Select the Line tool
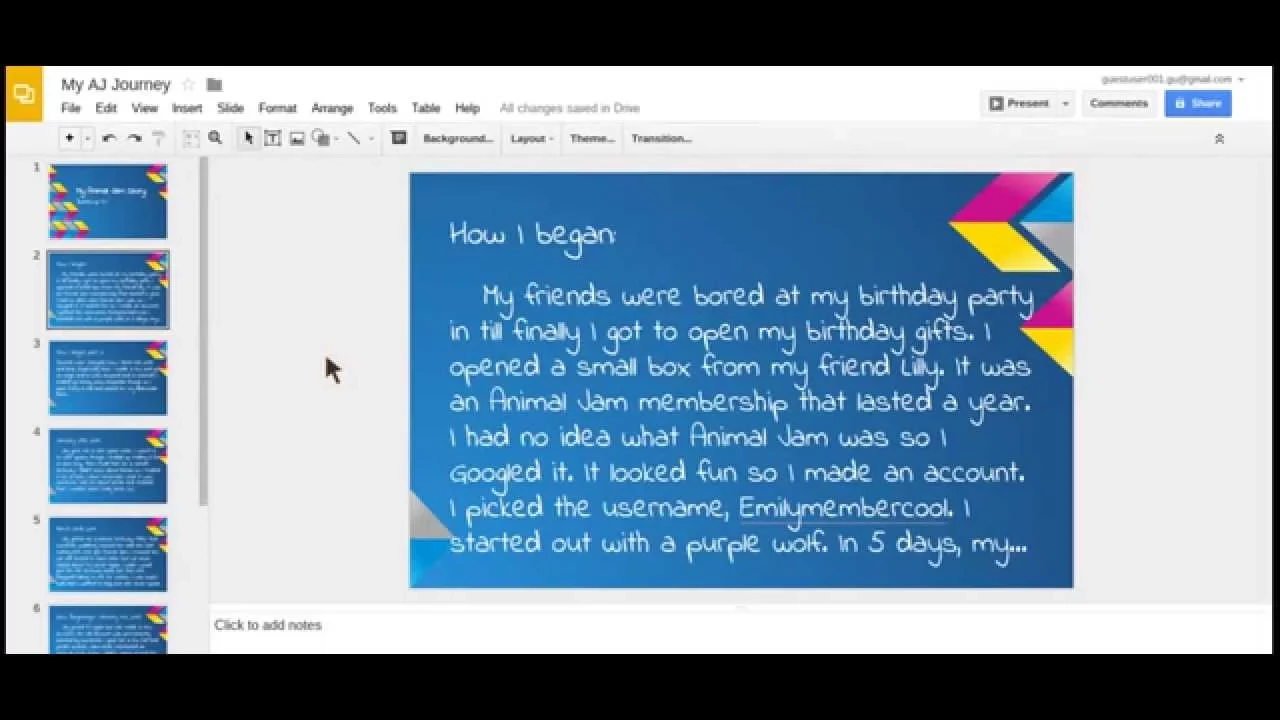 [x=354, y=139]
